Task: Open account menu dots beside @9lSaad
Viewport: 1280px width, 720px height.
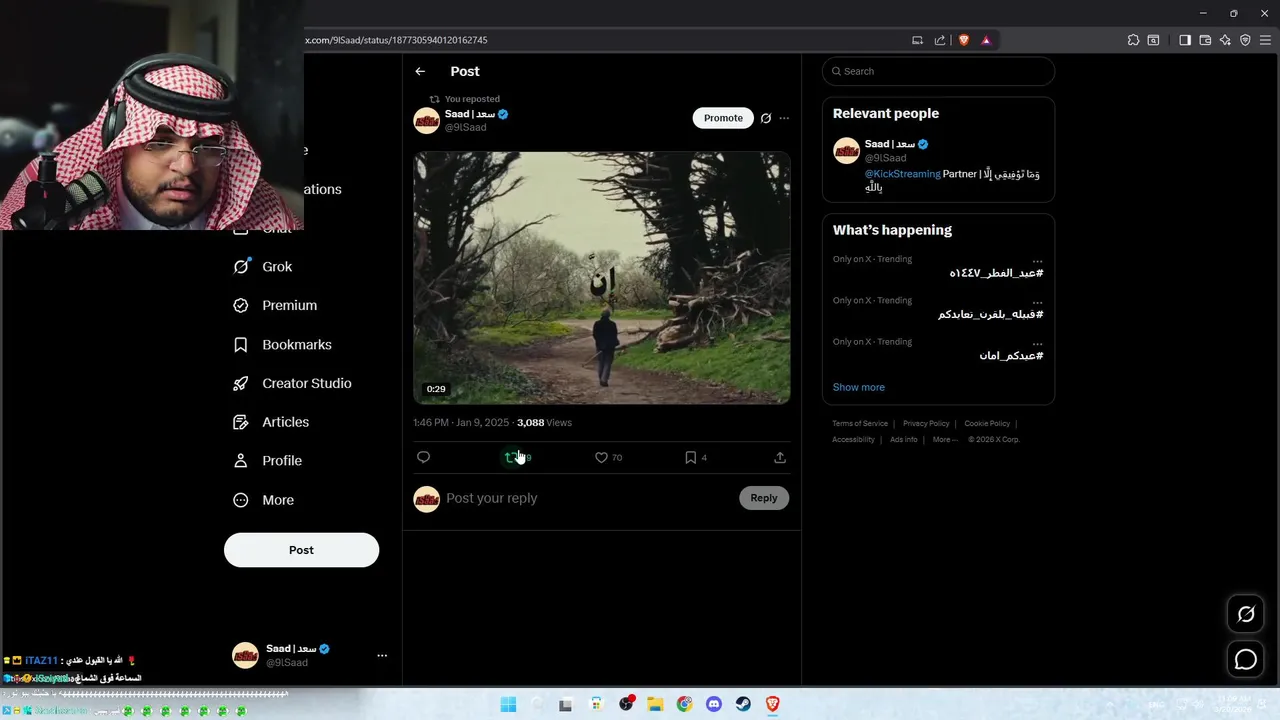Action: (x=381, y=655)
